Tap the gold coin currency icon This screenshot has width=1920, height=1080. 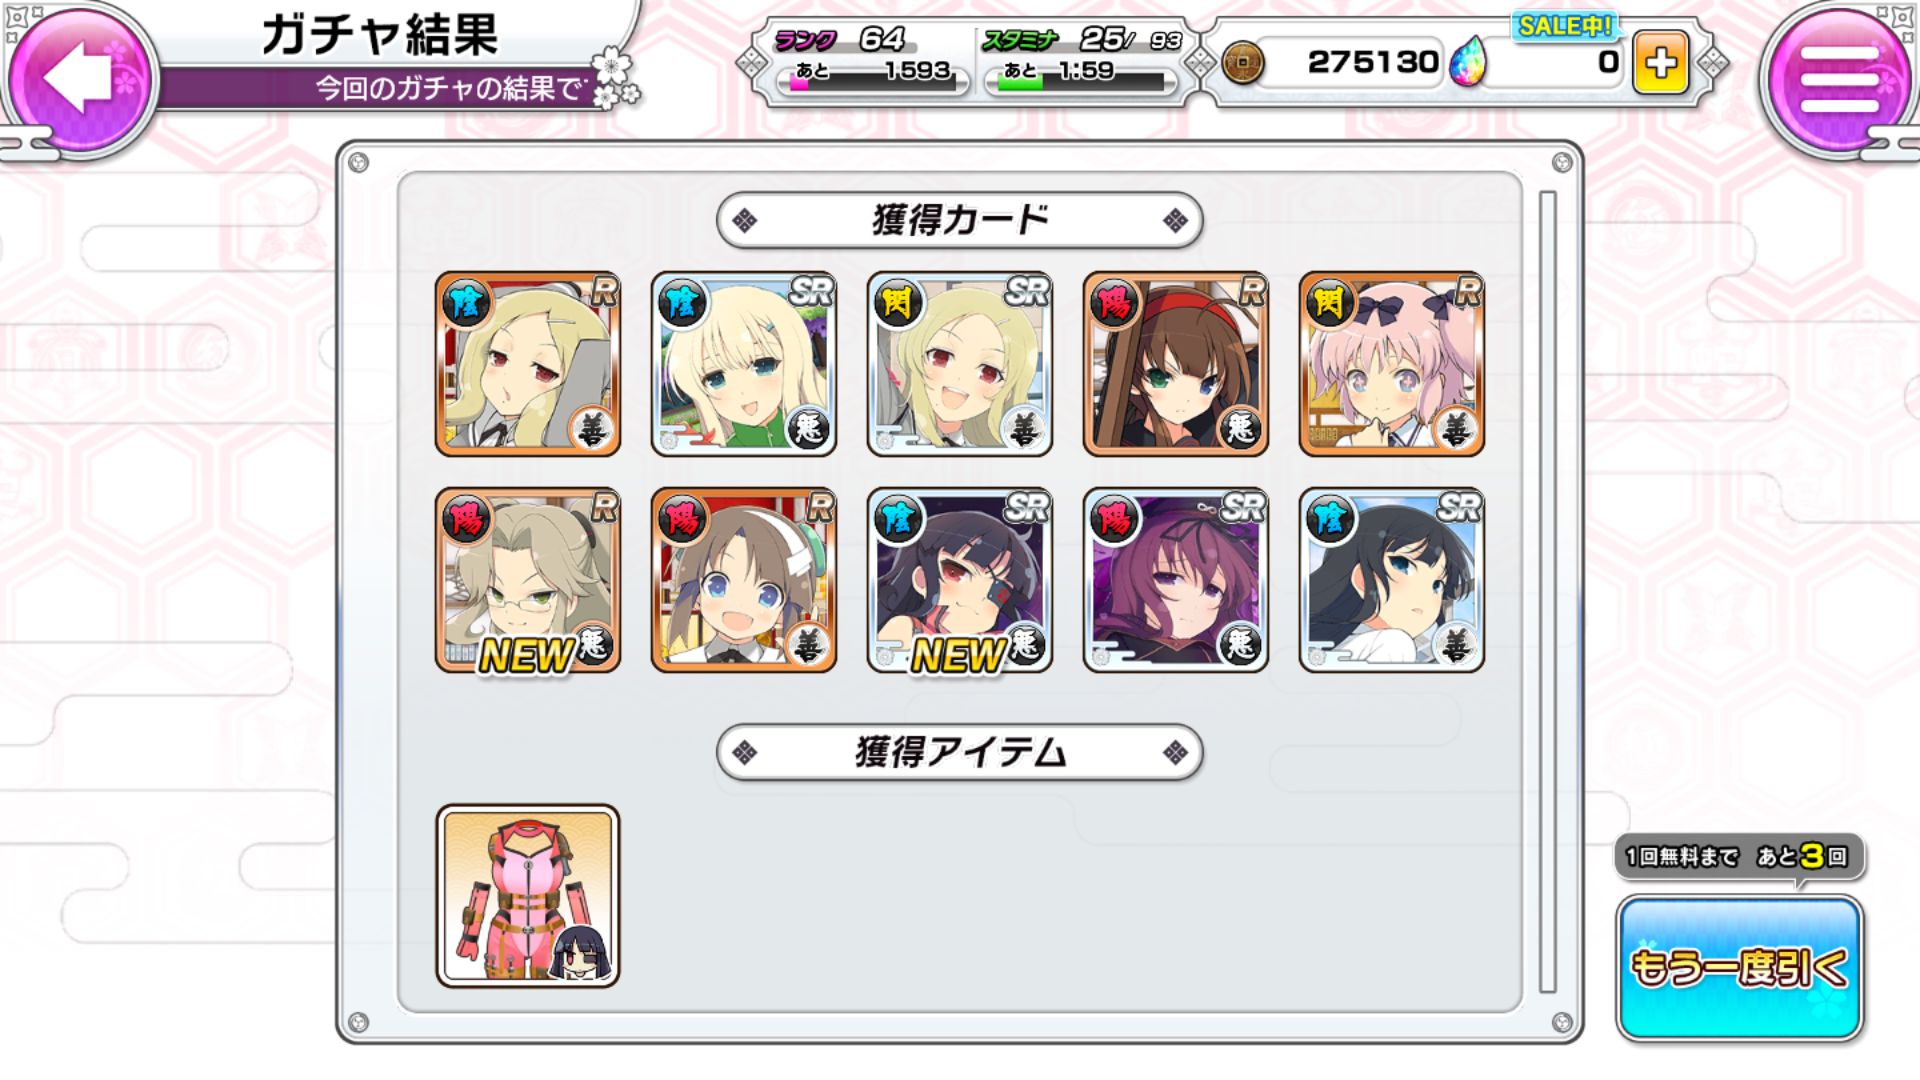tap(1243, 62)
